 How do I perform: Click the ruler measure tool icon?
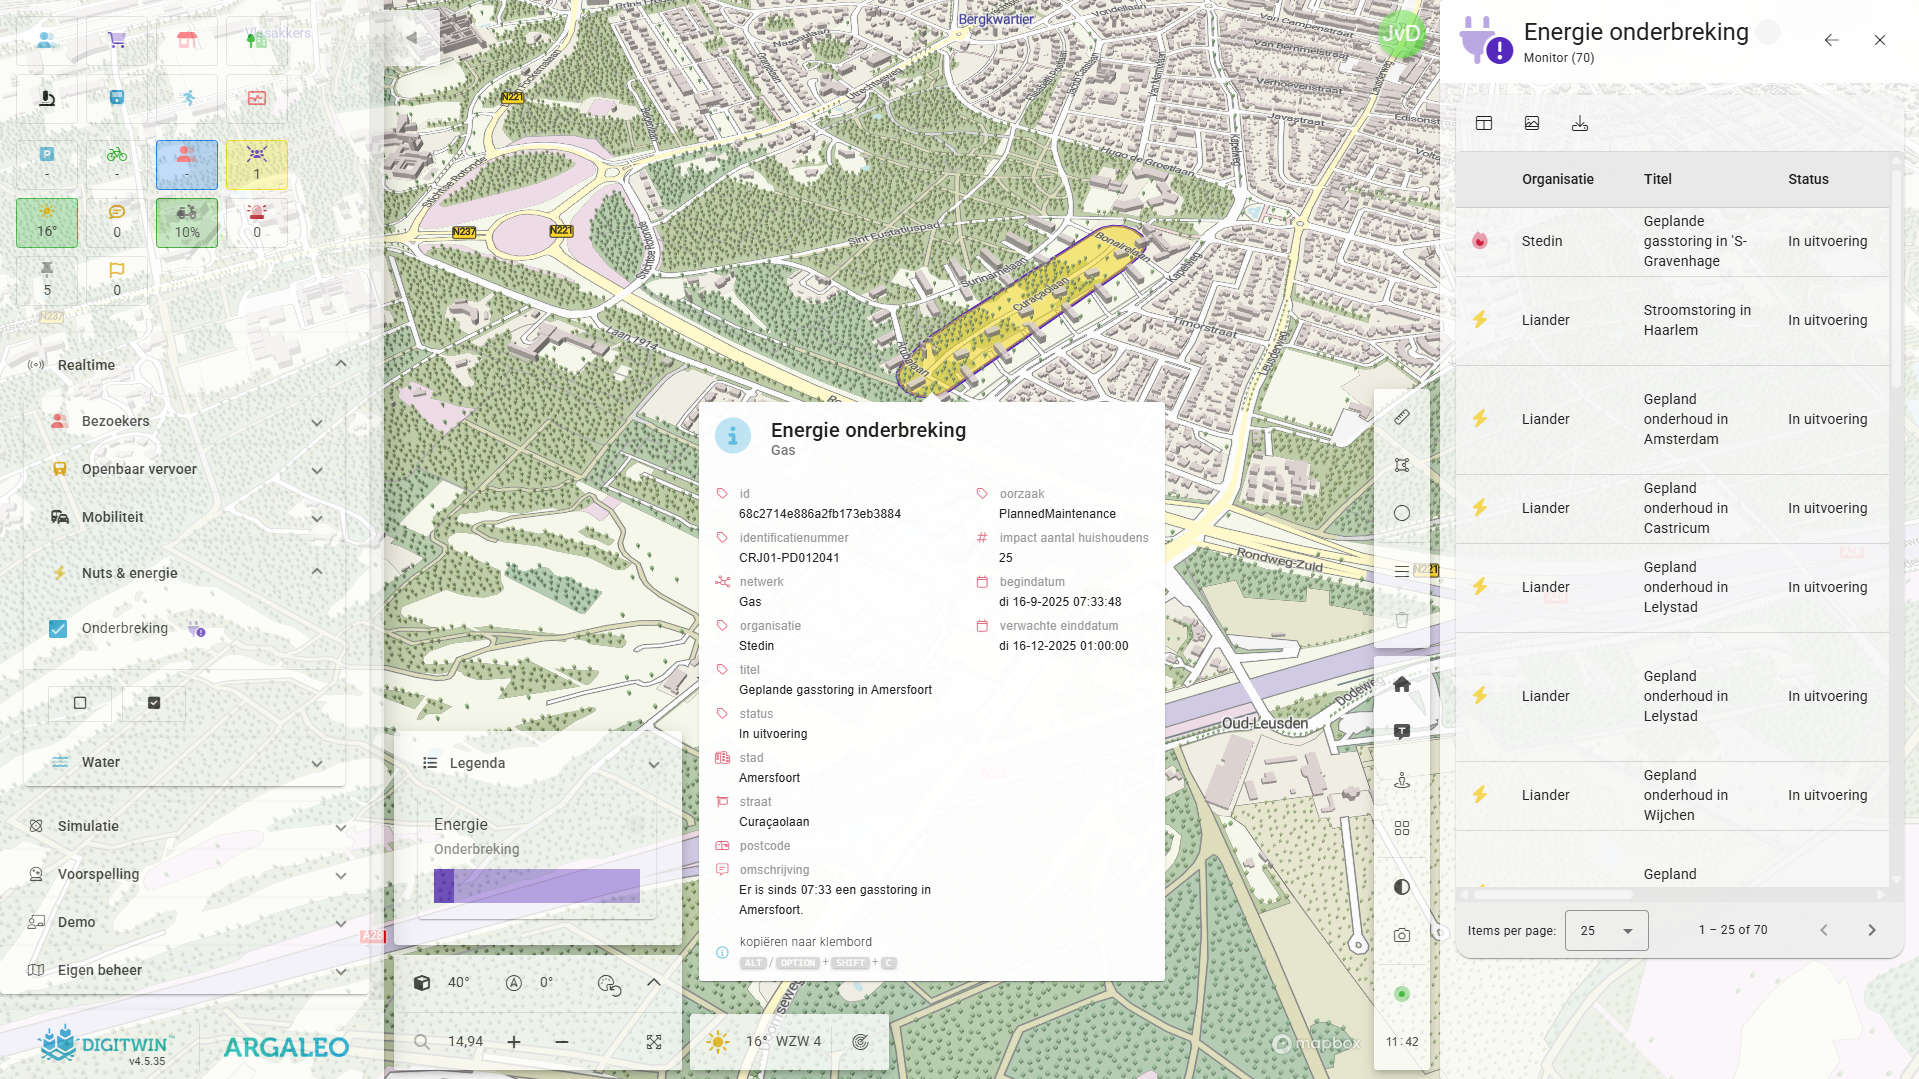coord(1402,417)
